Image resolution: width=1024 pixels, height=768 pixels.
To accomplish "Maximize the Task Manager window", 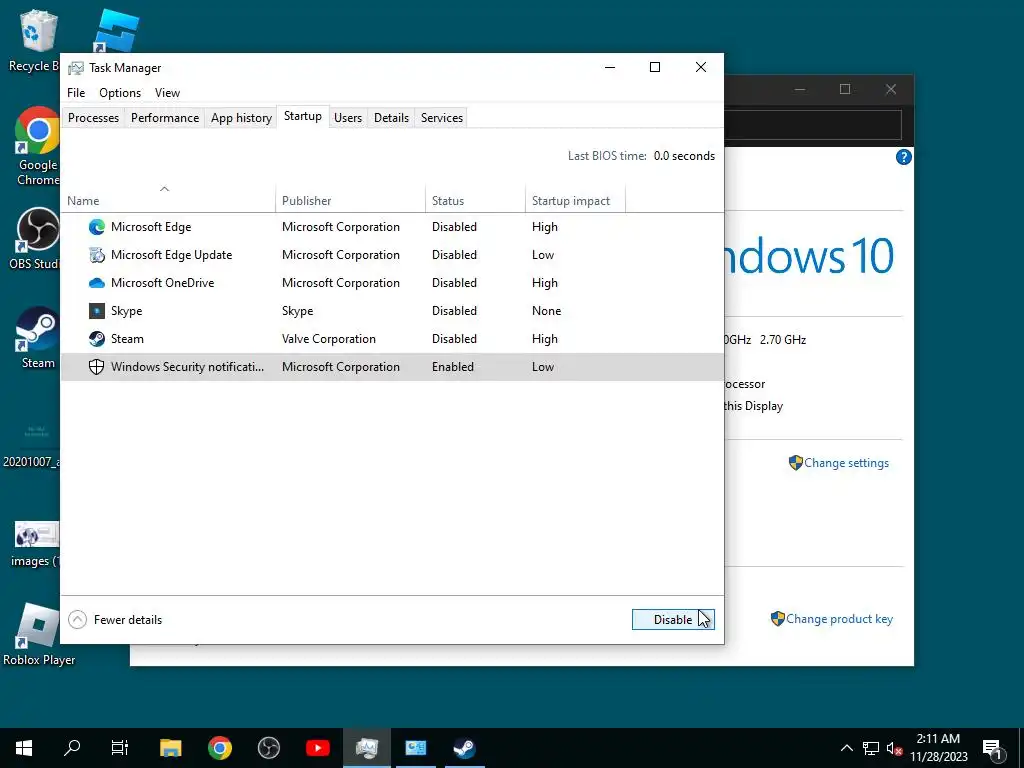I will (x=655, y=67).
